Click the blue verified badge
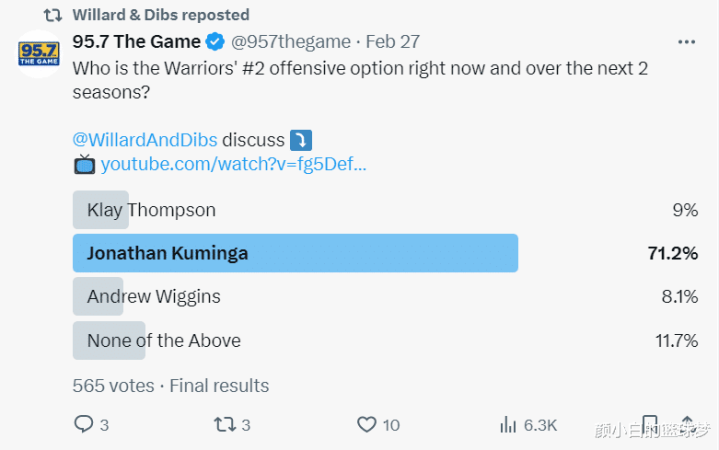 click(214, 42)
